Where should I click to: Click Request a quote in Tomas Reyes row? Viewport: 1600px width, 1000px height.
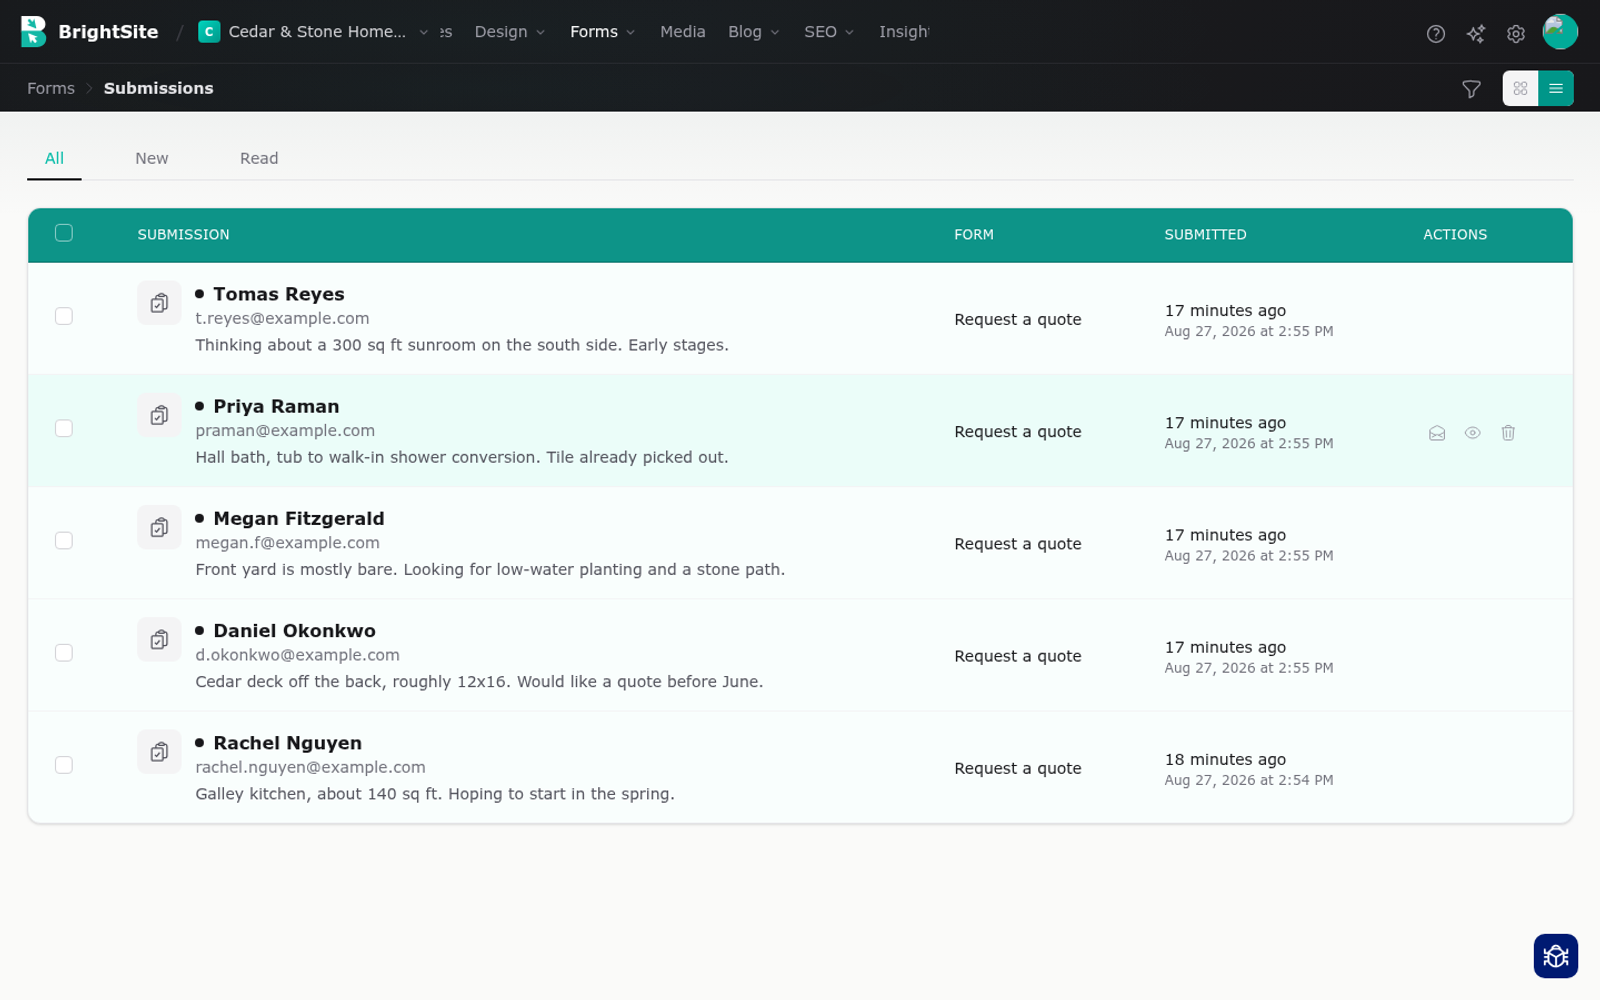1018,319
